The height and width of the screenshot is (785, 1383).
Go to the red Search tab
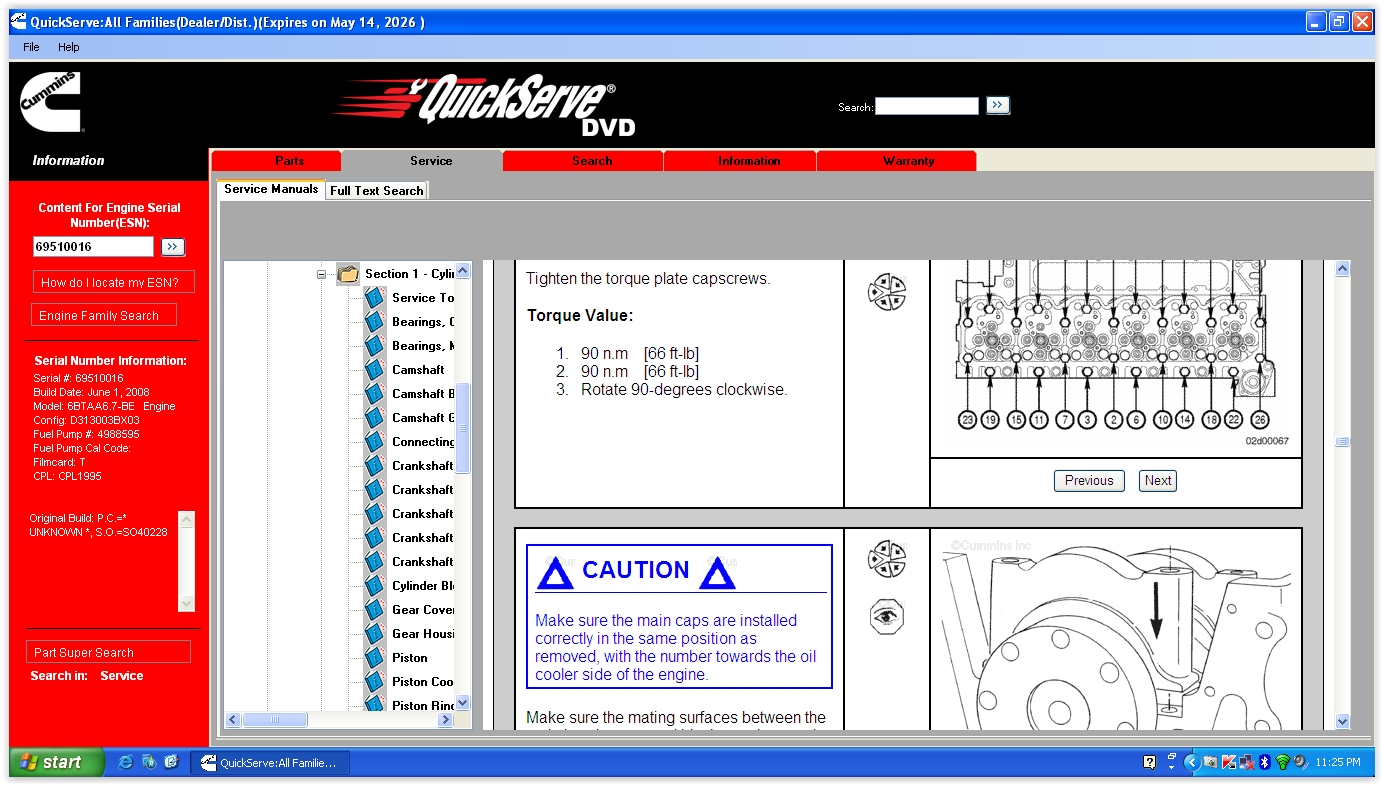pos(583,161)
